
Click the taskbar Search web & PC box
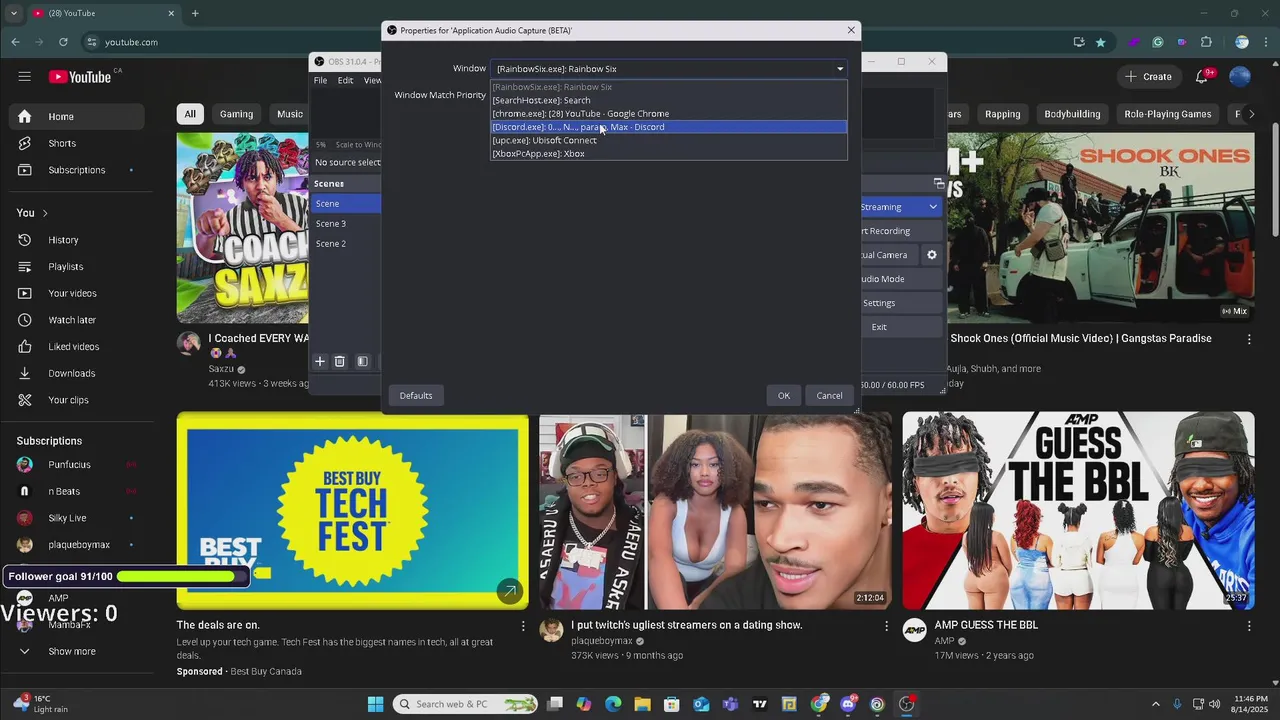click(466, 704)
